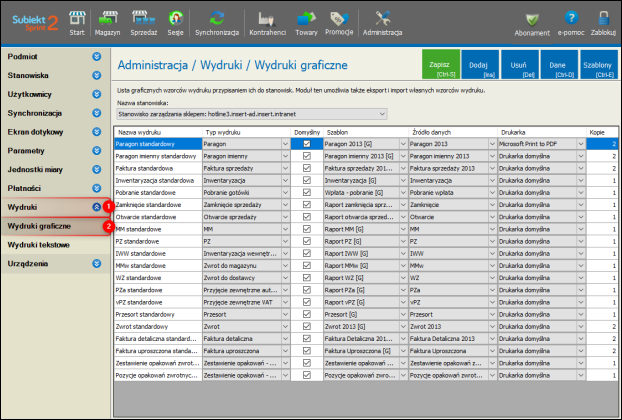Click the Kopie cell for Paragon standardowy
The height and width of the screenshot is (420, 622).
pyautogui.click(x=603, y=144)
